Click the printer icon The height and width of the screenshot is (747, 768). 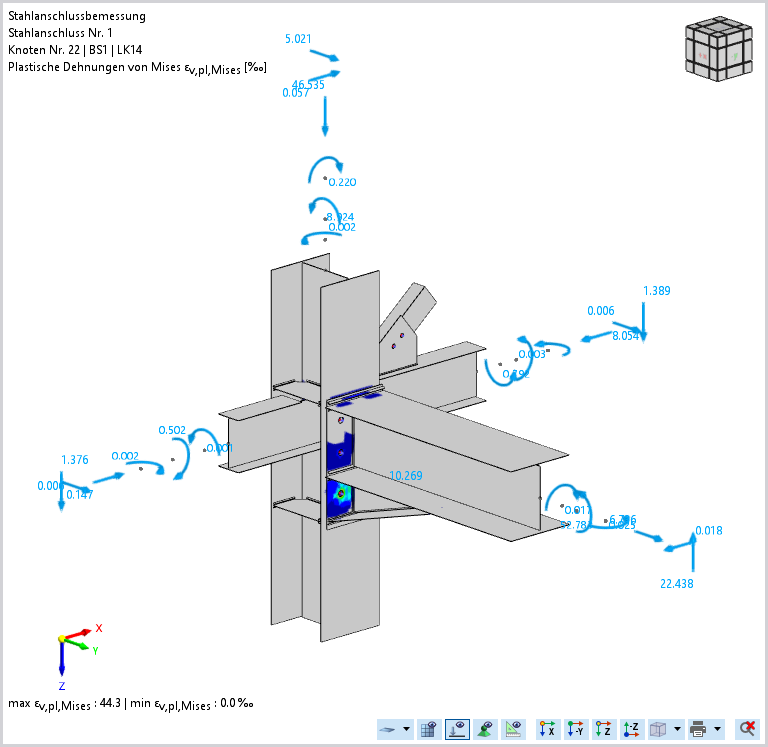(698, 729)
